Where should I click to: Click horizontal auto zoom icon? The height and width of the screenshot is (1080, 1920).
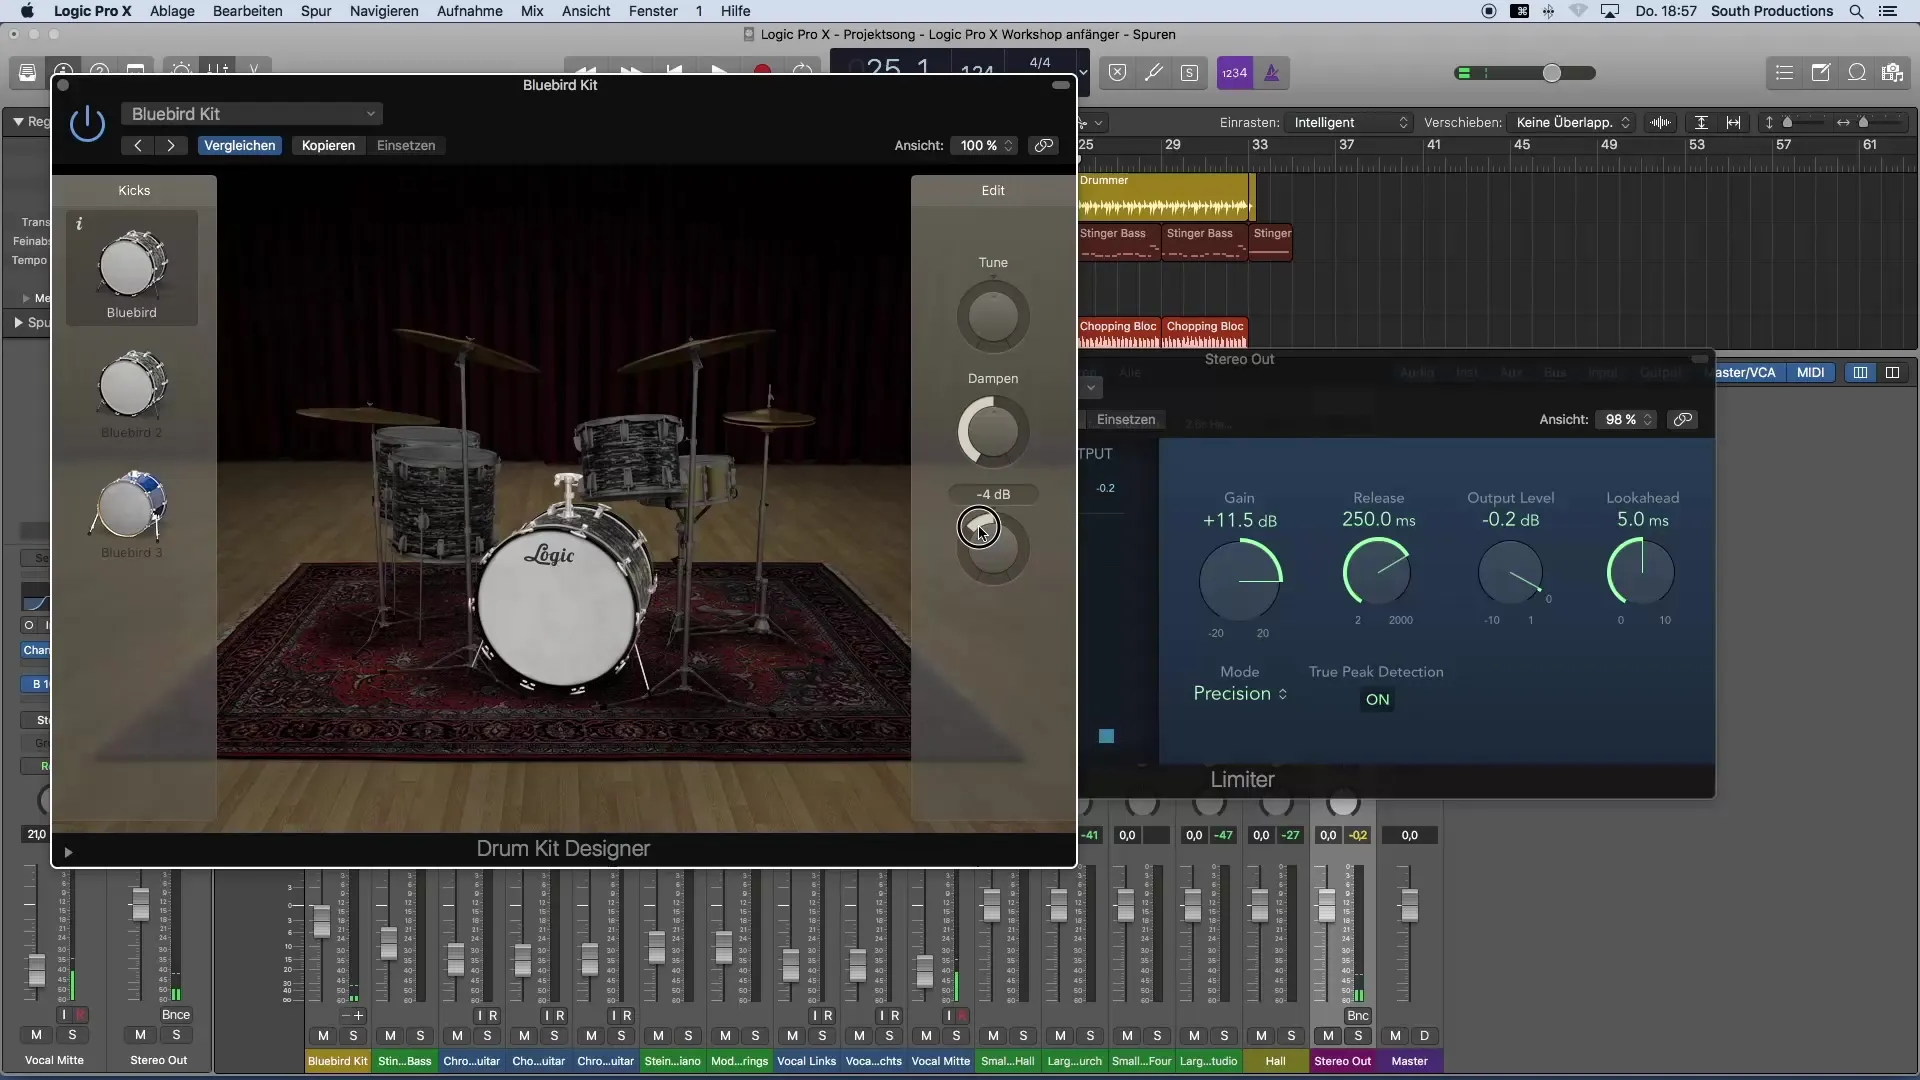[1734, 122]
